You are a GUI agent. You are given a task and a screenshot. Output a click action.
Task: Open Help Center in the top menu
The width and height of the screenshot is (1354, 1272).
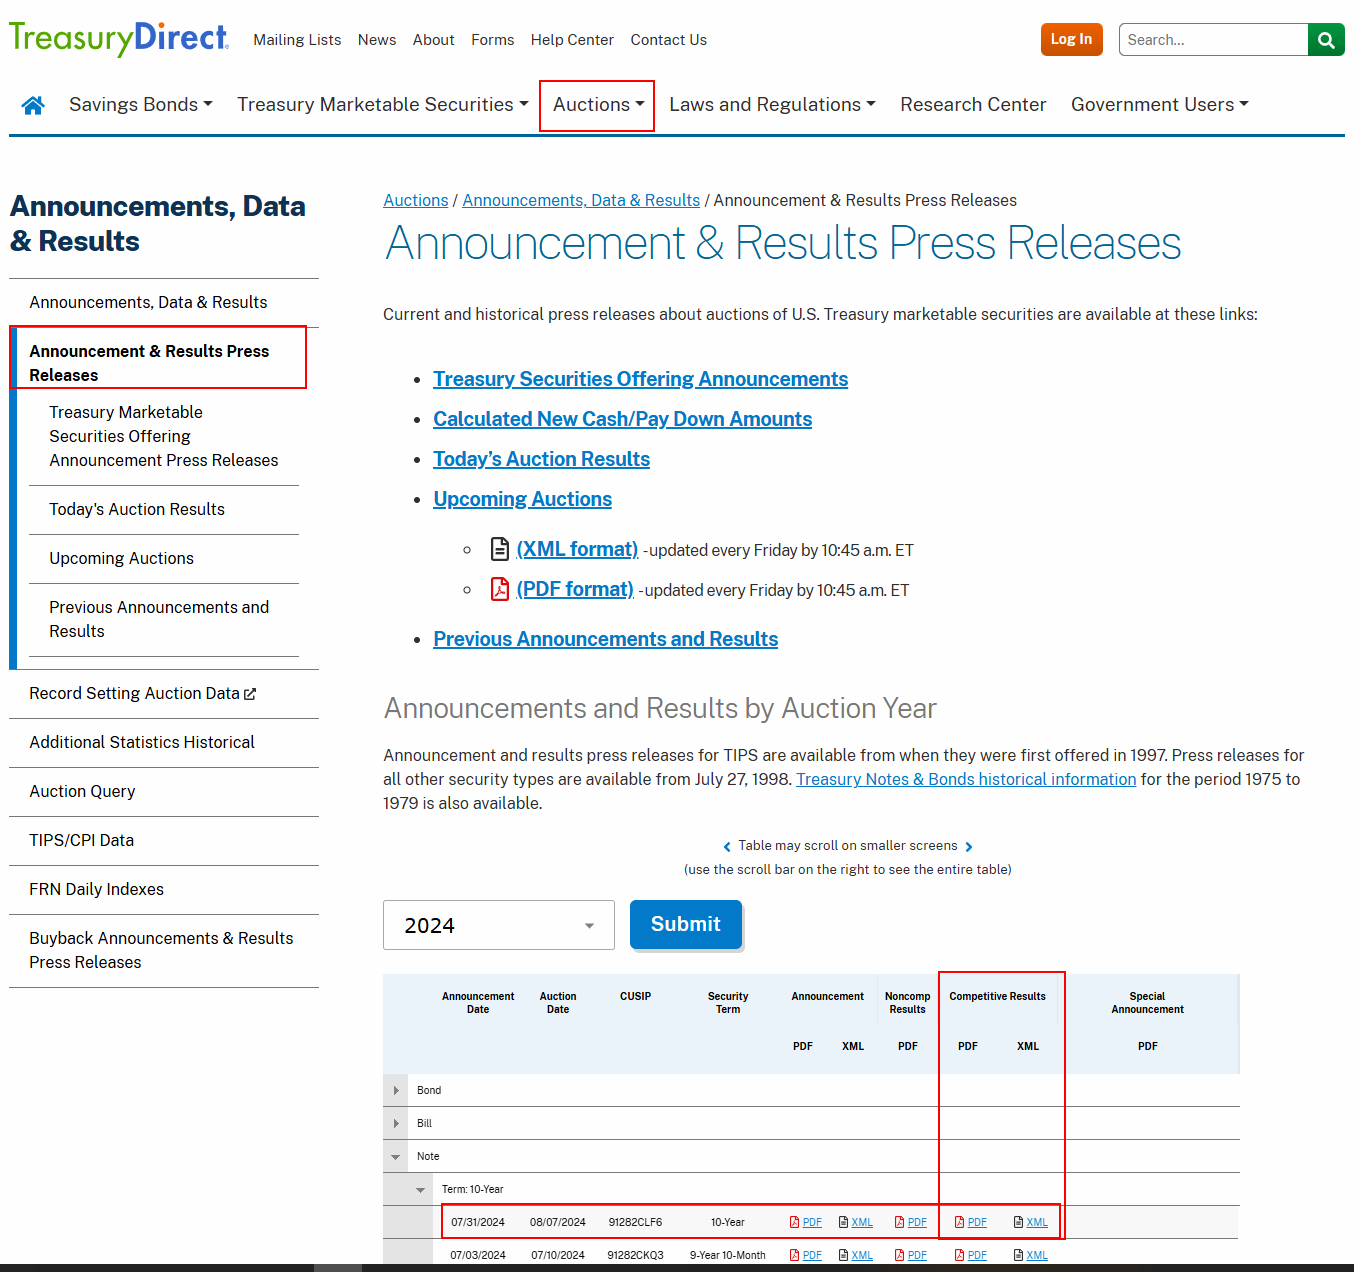[x=572, y=40]
